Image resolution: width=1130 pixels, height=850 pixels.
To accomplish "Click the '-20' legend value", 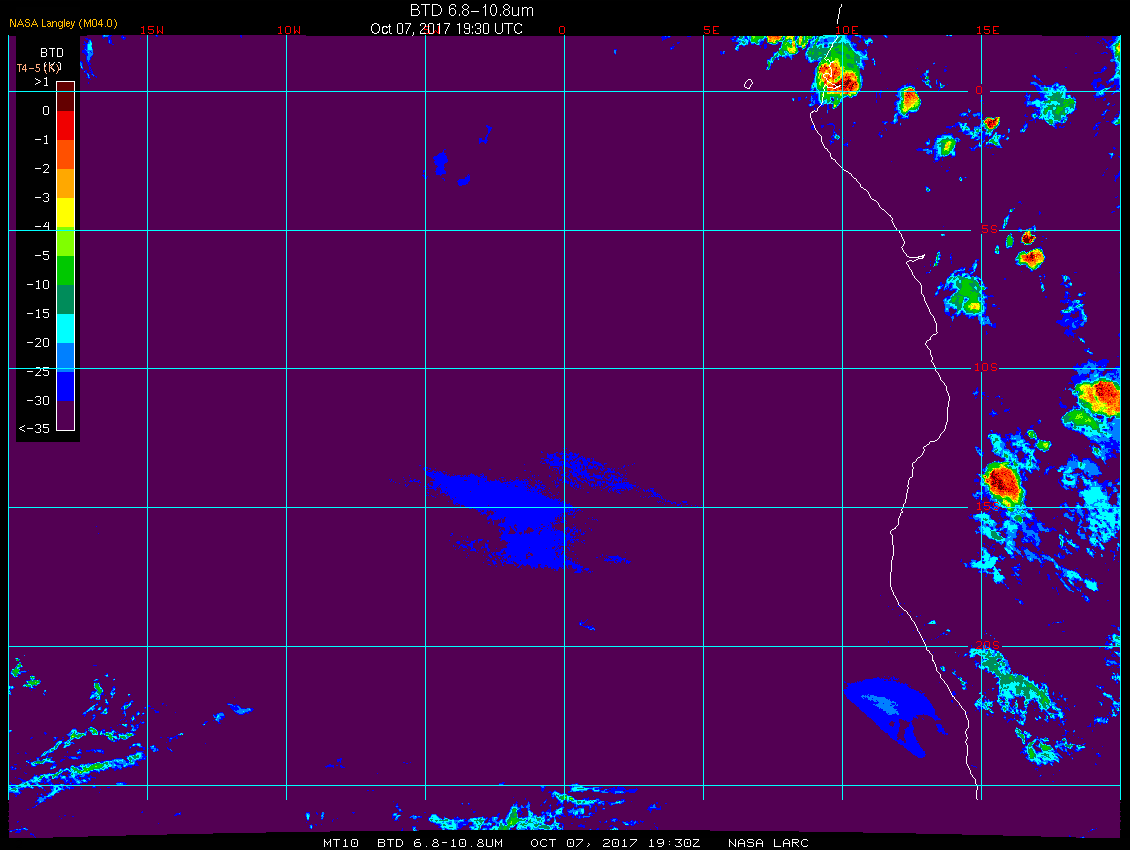I will click(x=37, y=342).
